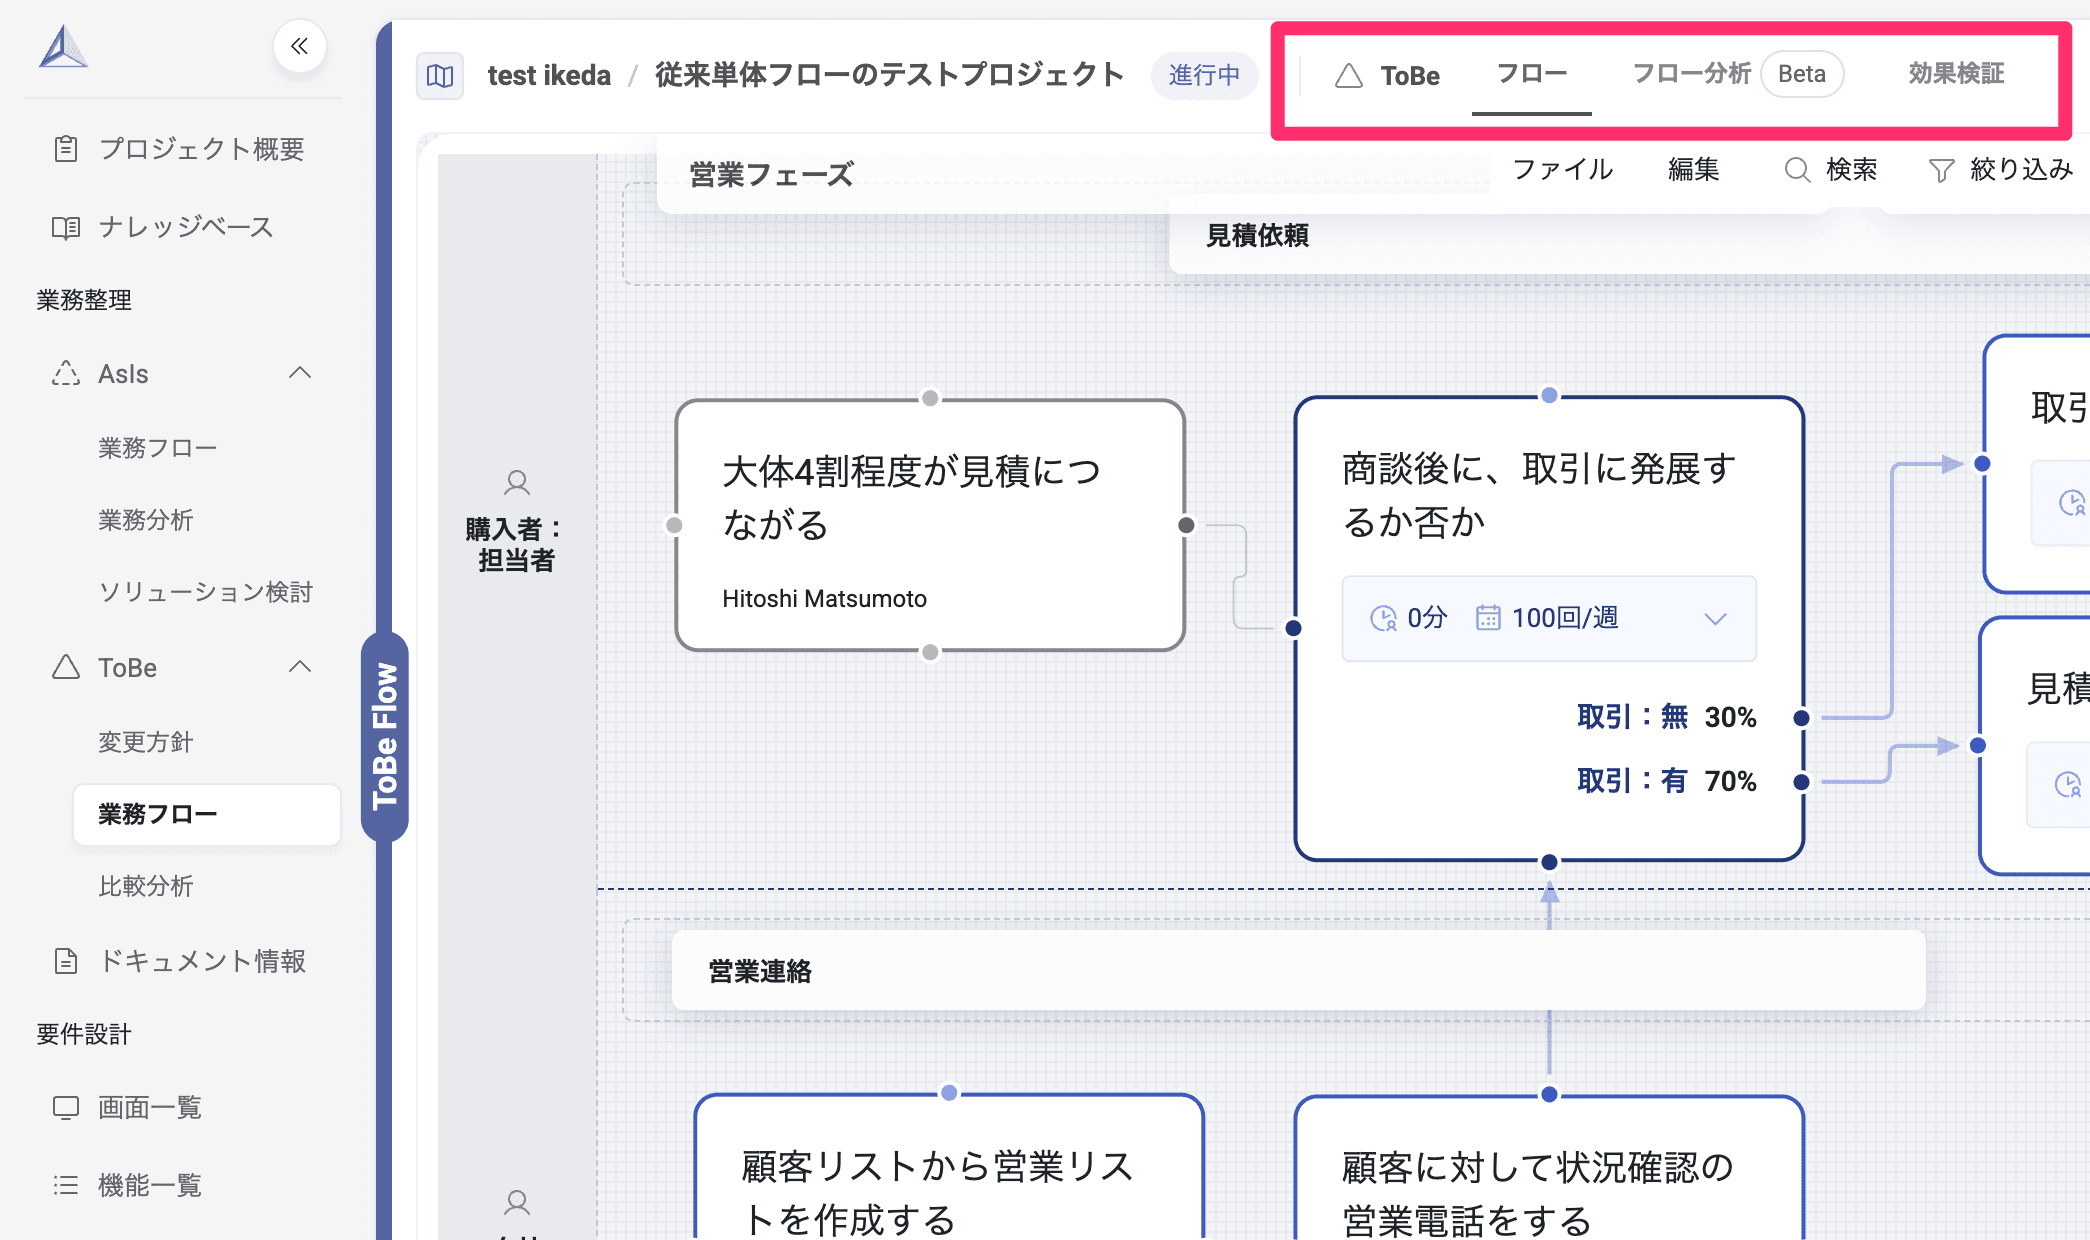
Task: Open the ファイル menu
Action: pos(1563,170)
